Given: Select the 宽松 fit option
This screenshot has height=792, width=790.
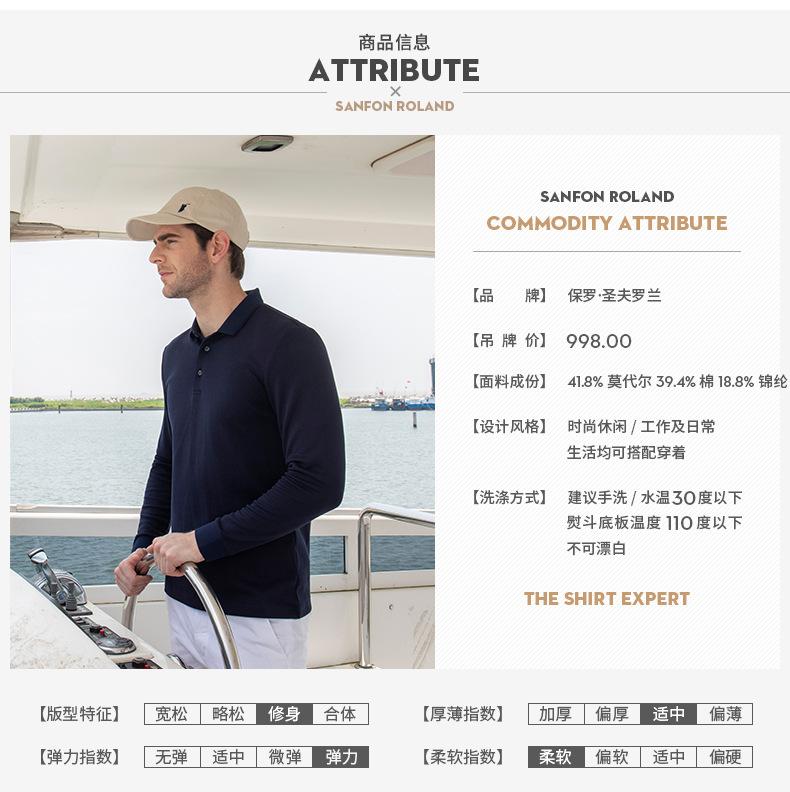Looking at the screenshot, I should pos(172,714).
